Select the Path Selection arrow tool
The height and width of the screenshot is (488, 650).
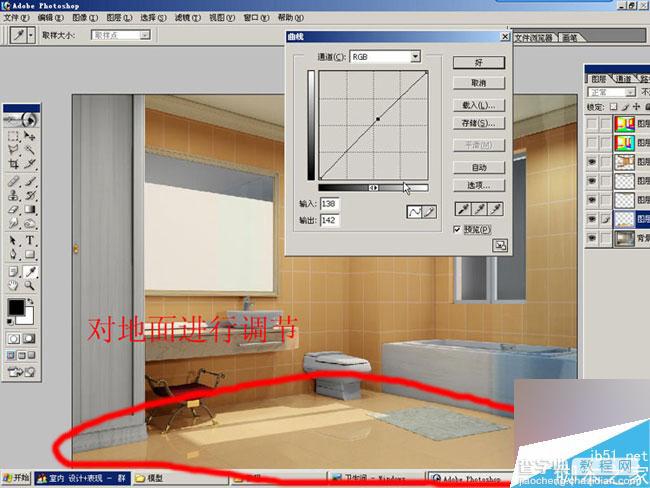tap(13, 240)
